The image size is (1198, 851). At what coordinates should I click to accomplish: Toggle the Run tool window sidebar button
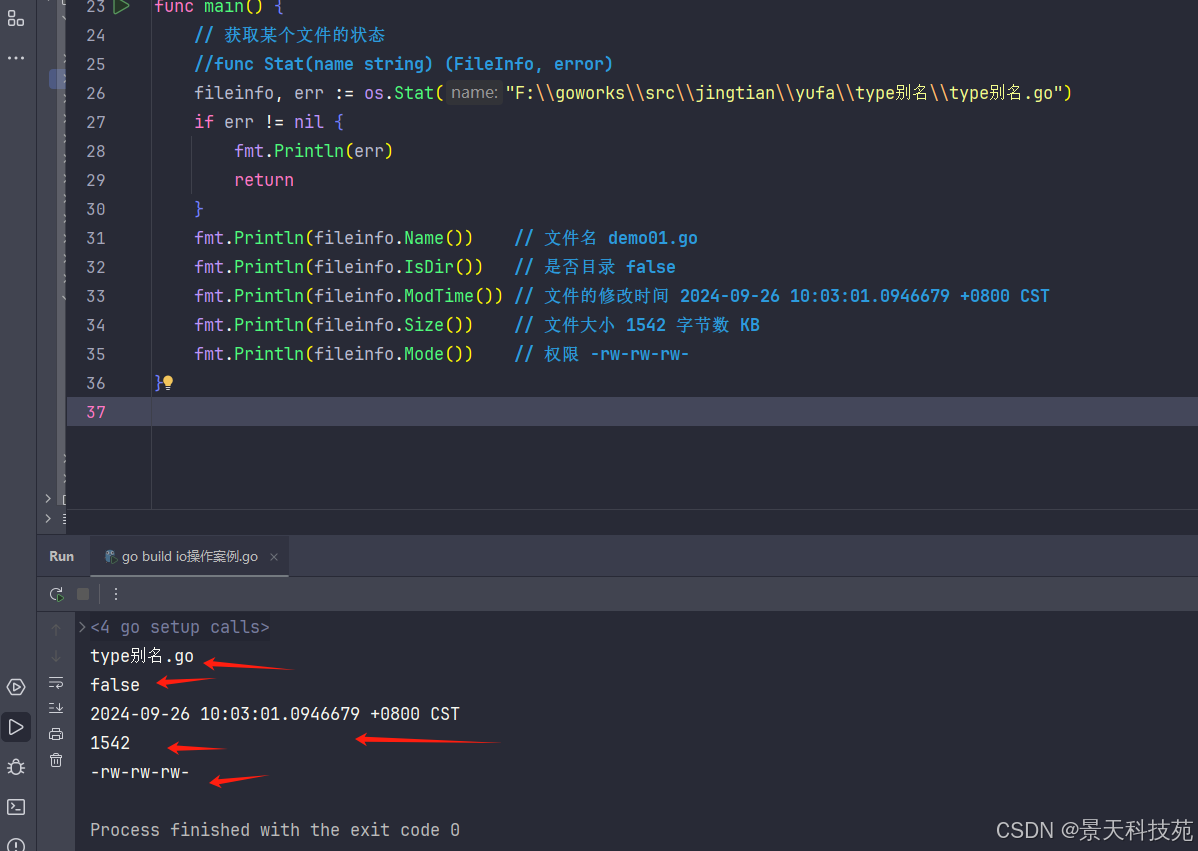point(16,727)
